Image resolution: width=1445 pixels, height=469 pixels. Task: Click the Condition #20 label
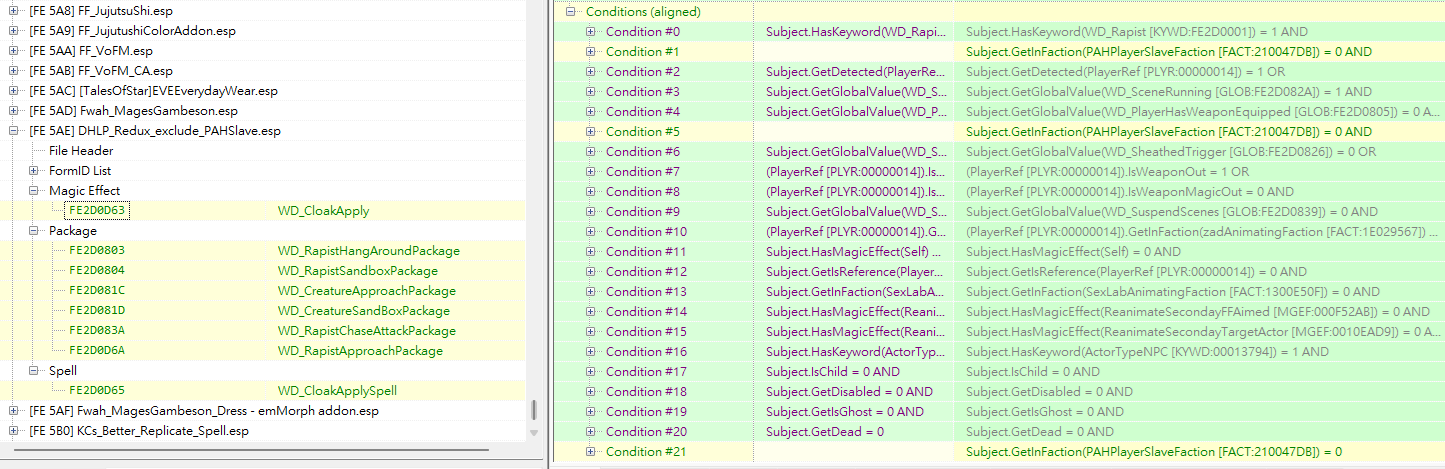(646, 432)
